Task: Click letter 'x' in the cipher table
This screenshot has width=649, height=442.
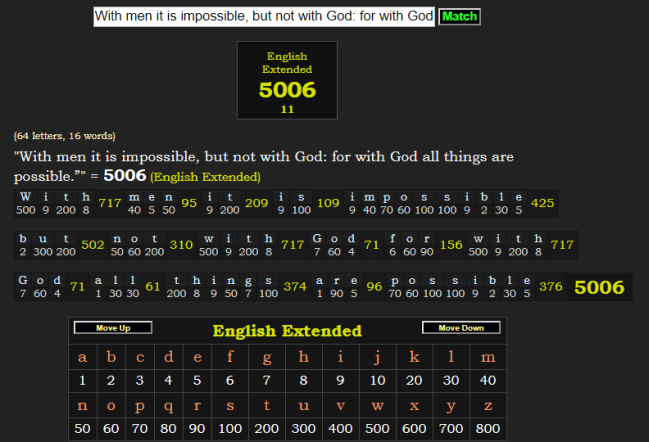Action: pyautogui.click(x=414, y=406)
